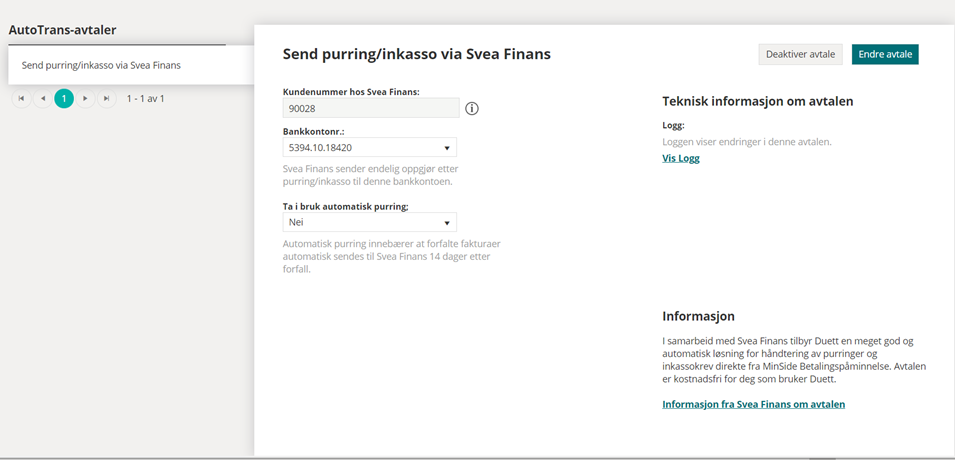This screenshot has width=955, height=460.
Task: Open Informasjon fra Svea Finans om avtalen
Action: (753, 404)
